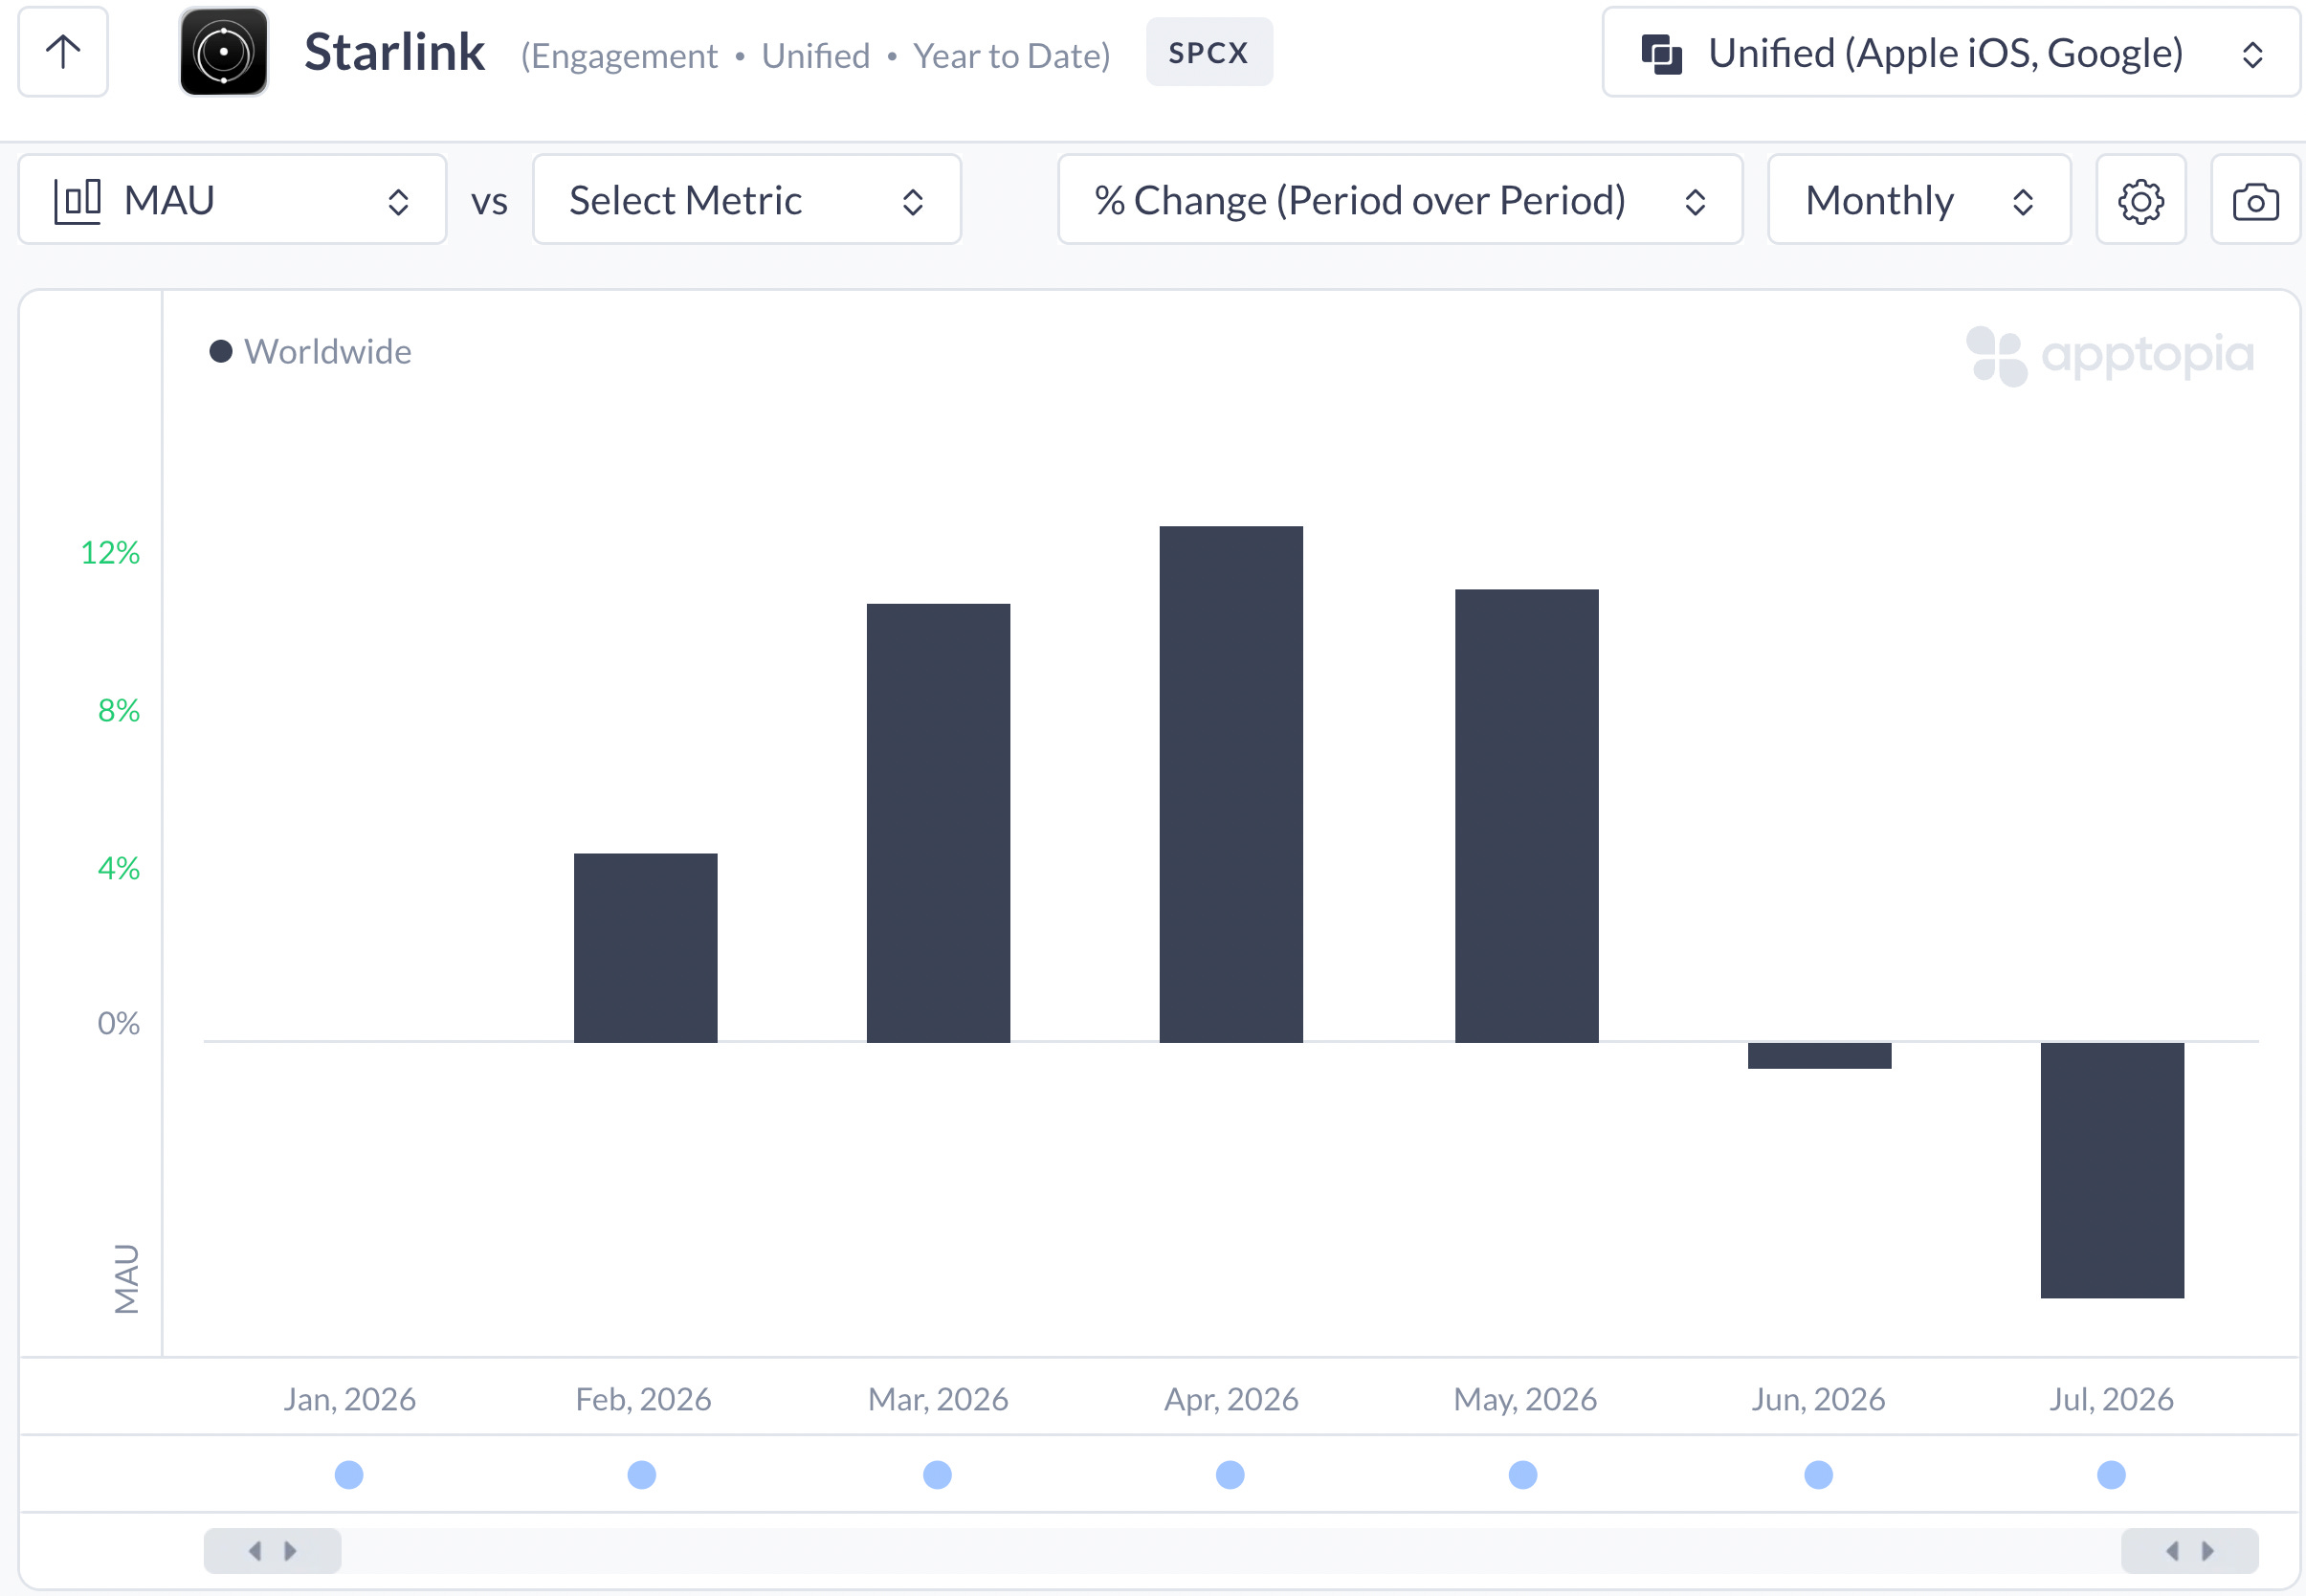This screenshot has width=2306, height=1596.
Task: Toggle the Worldwide legend series
Action: (x=311, y=352)
